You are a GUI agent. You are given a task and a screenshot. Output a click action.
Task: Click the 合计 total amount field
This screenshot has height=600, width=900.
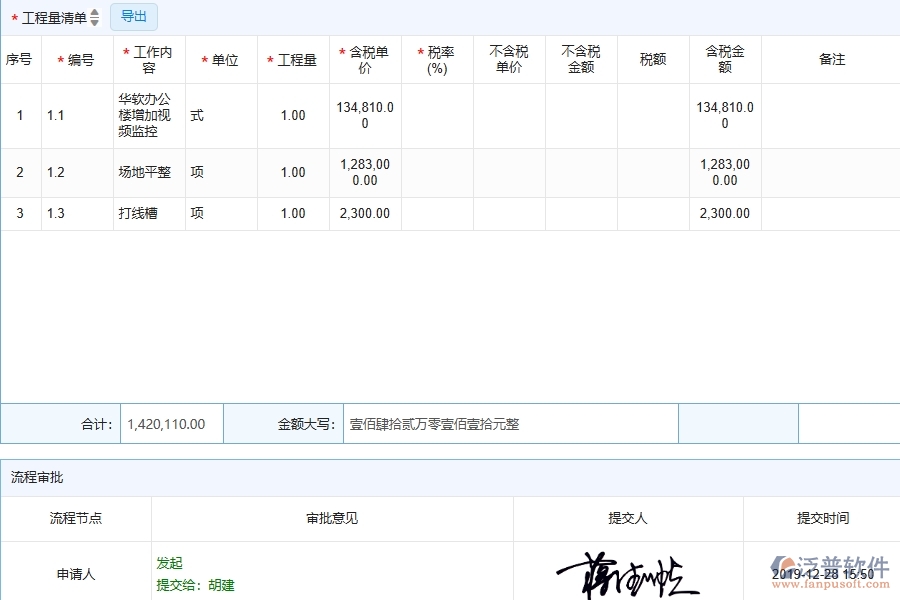point(167,423)
